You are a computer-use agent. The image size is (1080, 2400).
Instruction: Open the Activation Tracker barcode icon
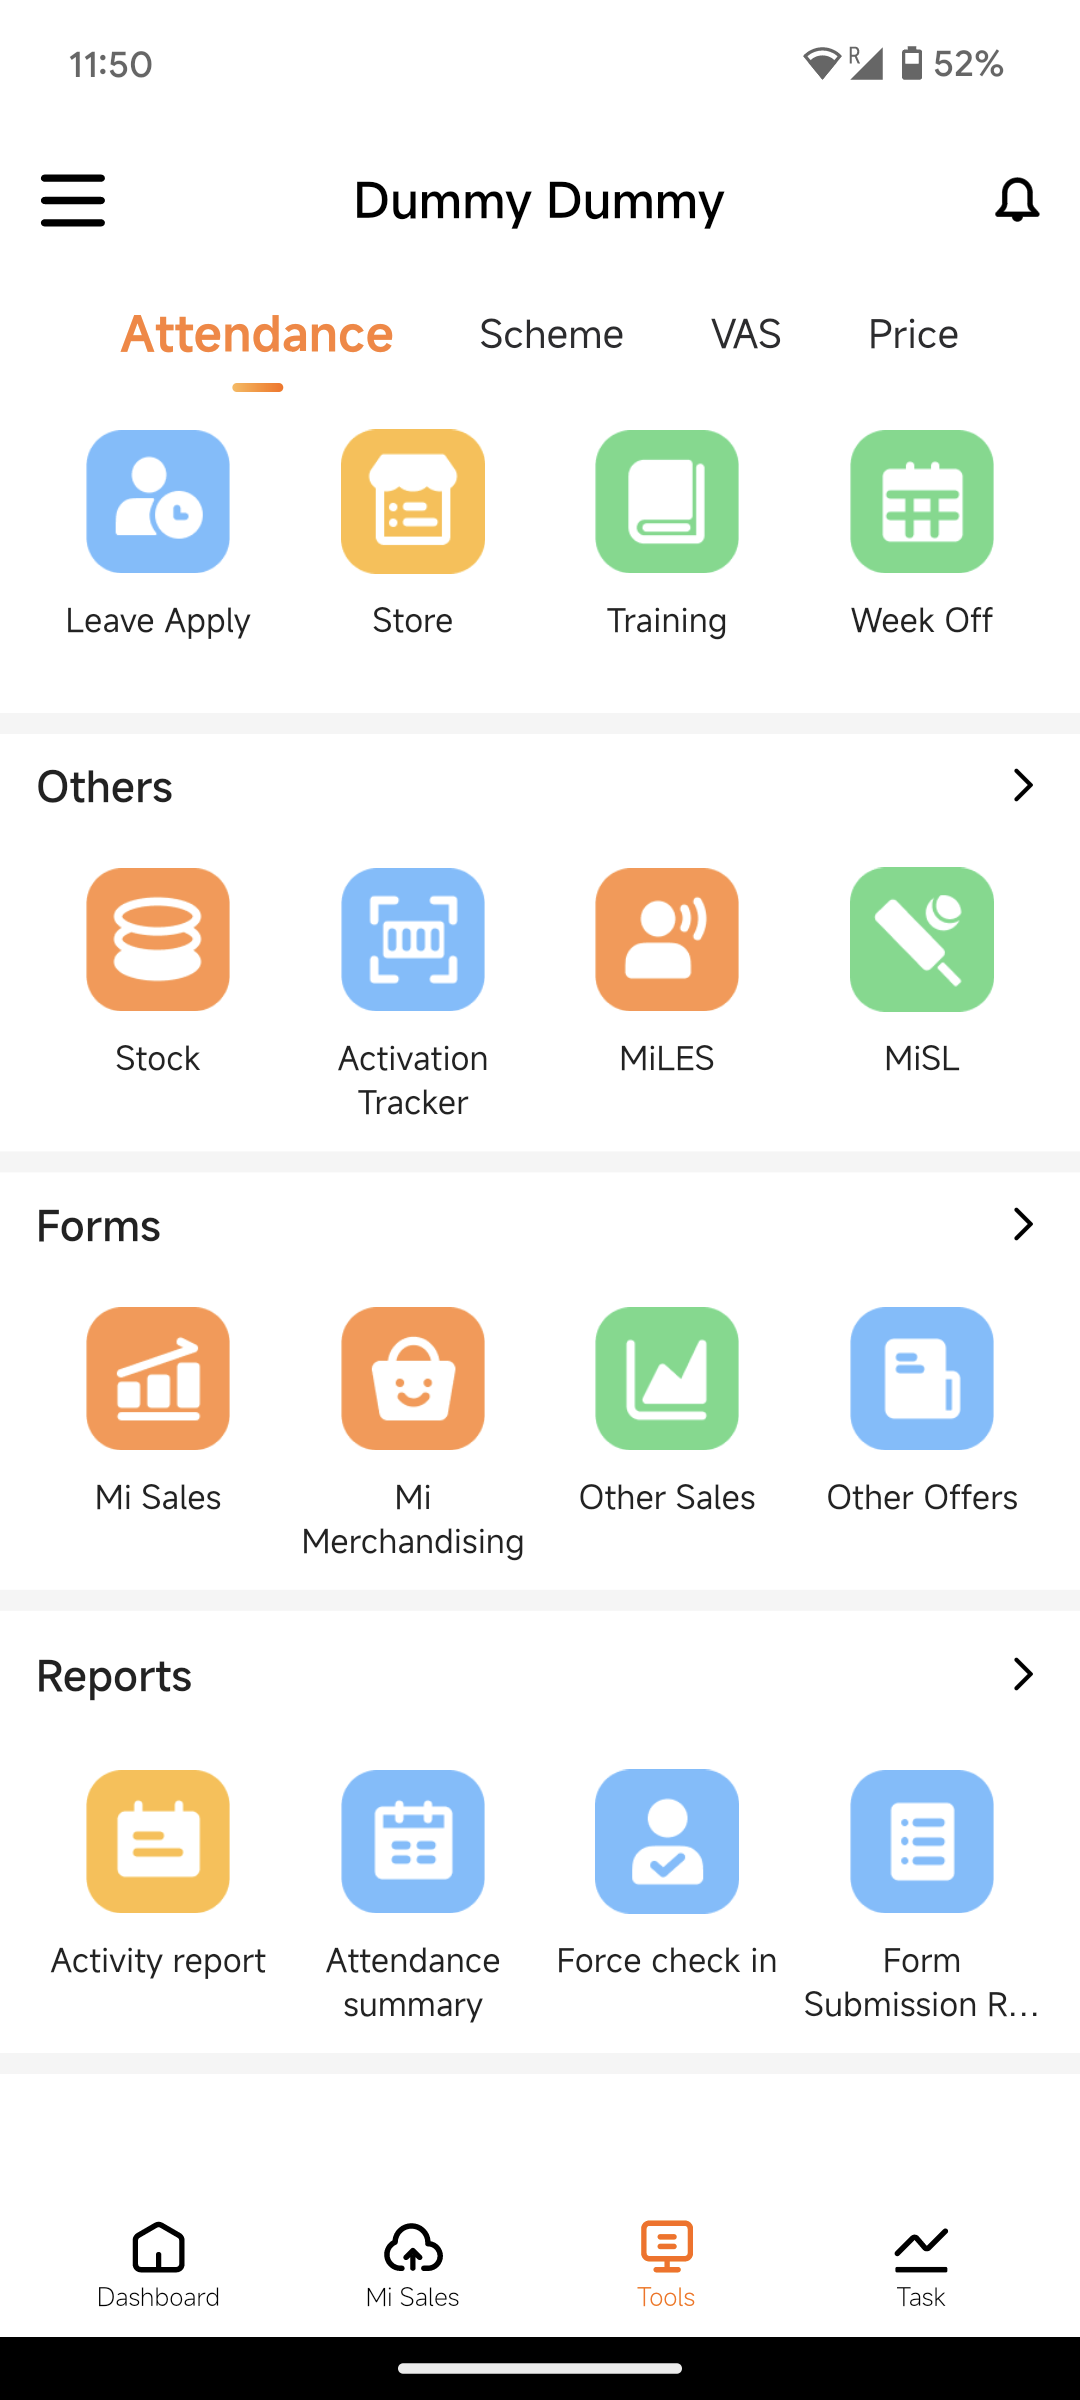(x=412, y=940)
